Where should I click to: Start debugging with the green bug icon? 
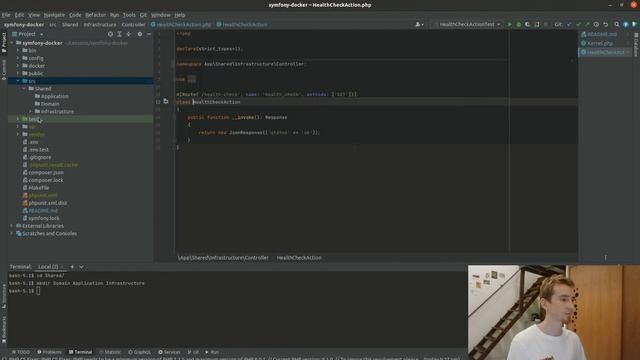click(518, 24)
